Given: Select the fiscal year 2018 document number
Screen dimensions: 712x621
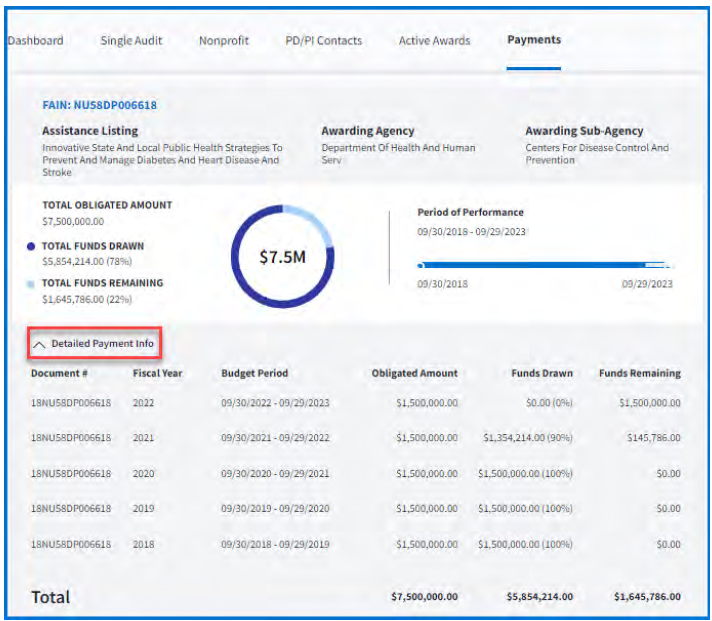Looking at the screenshot, I should tap(70, 544).
